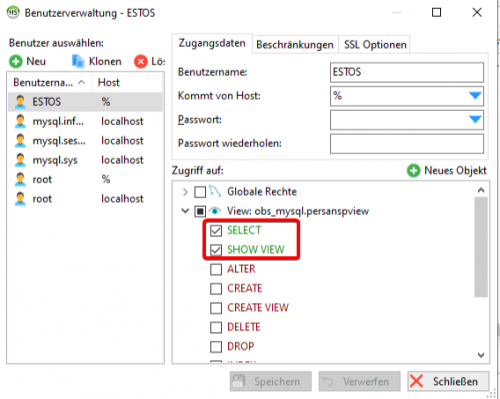Open the Kommt von Host dropdown

tap(475, 96)
